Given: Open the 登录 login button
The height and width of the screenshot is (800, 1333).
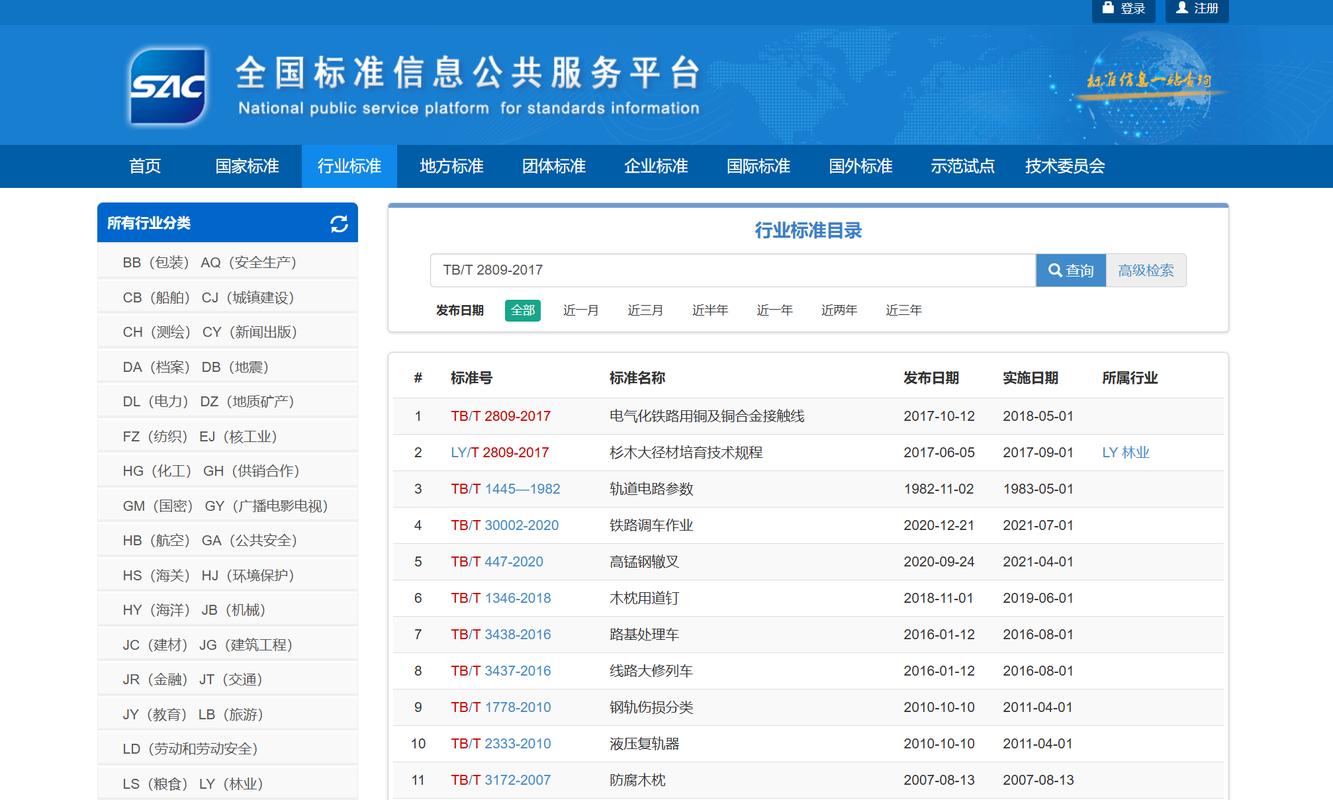Looking at the screenshot, I should (1124, 8).
